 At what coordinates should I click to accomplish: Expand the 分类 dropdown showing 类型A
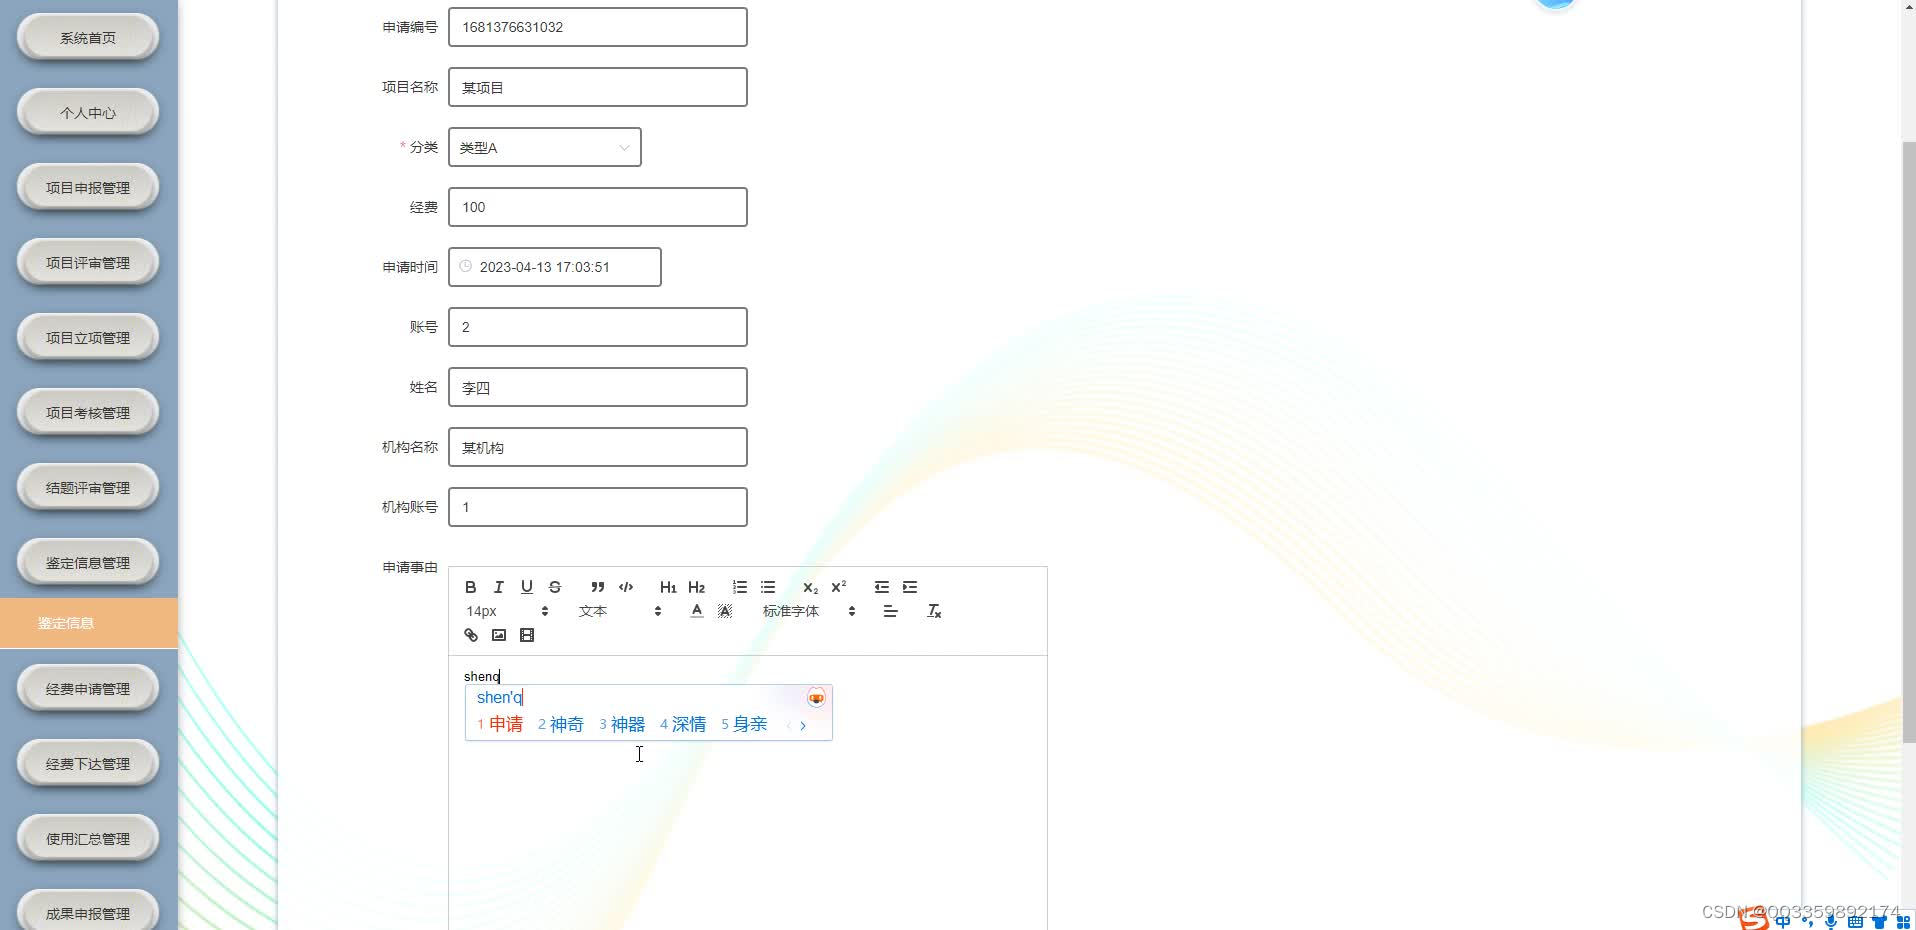544,147
